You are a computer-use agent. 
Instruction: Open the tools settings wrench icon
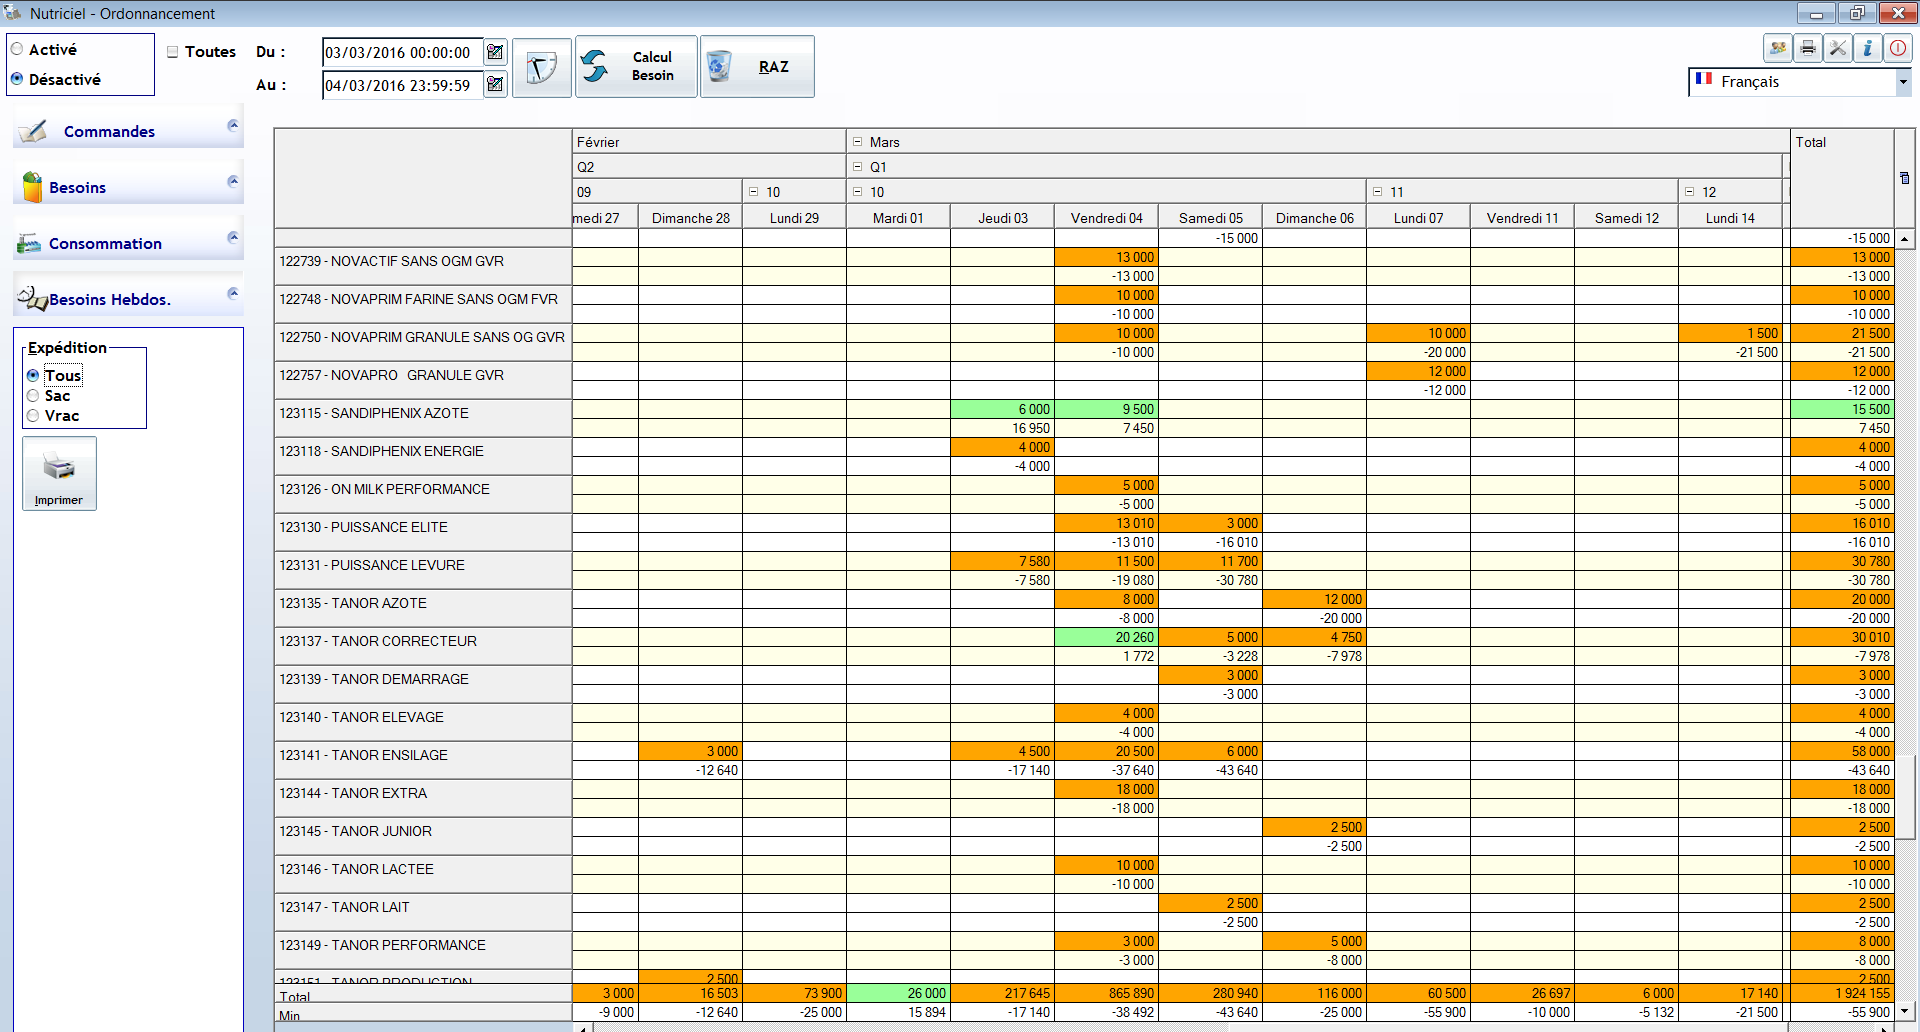(1838, 48)
